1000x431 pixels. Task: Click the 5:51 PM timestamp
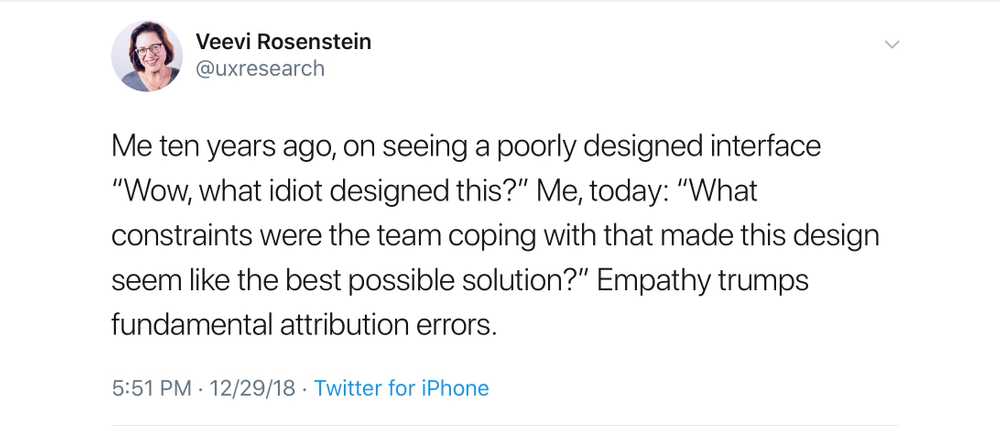pos(150,388)
